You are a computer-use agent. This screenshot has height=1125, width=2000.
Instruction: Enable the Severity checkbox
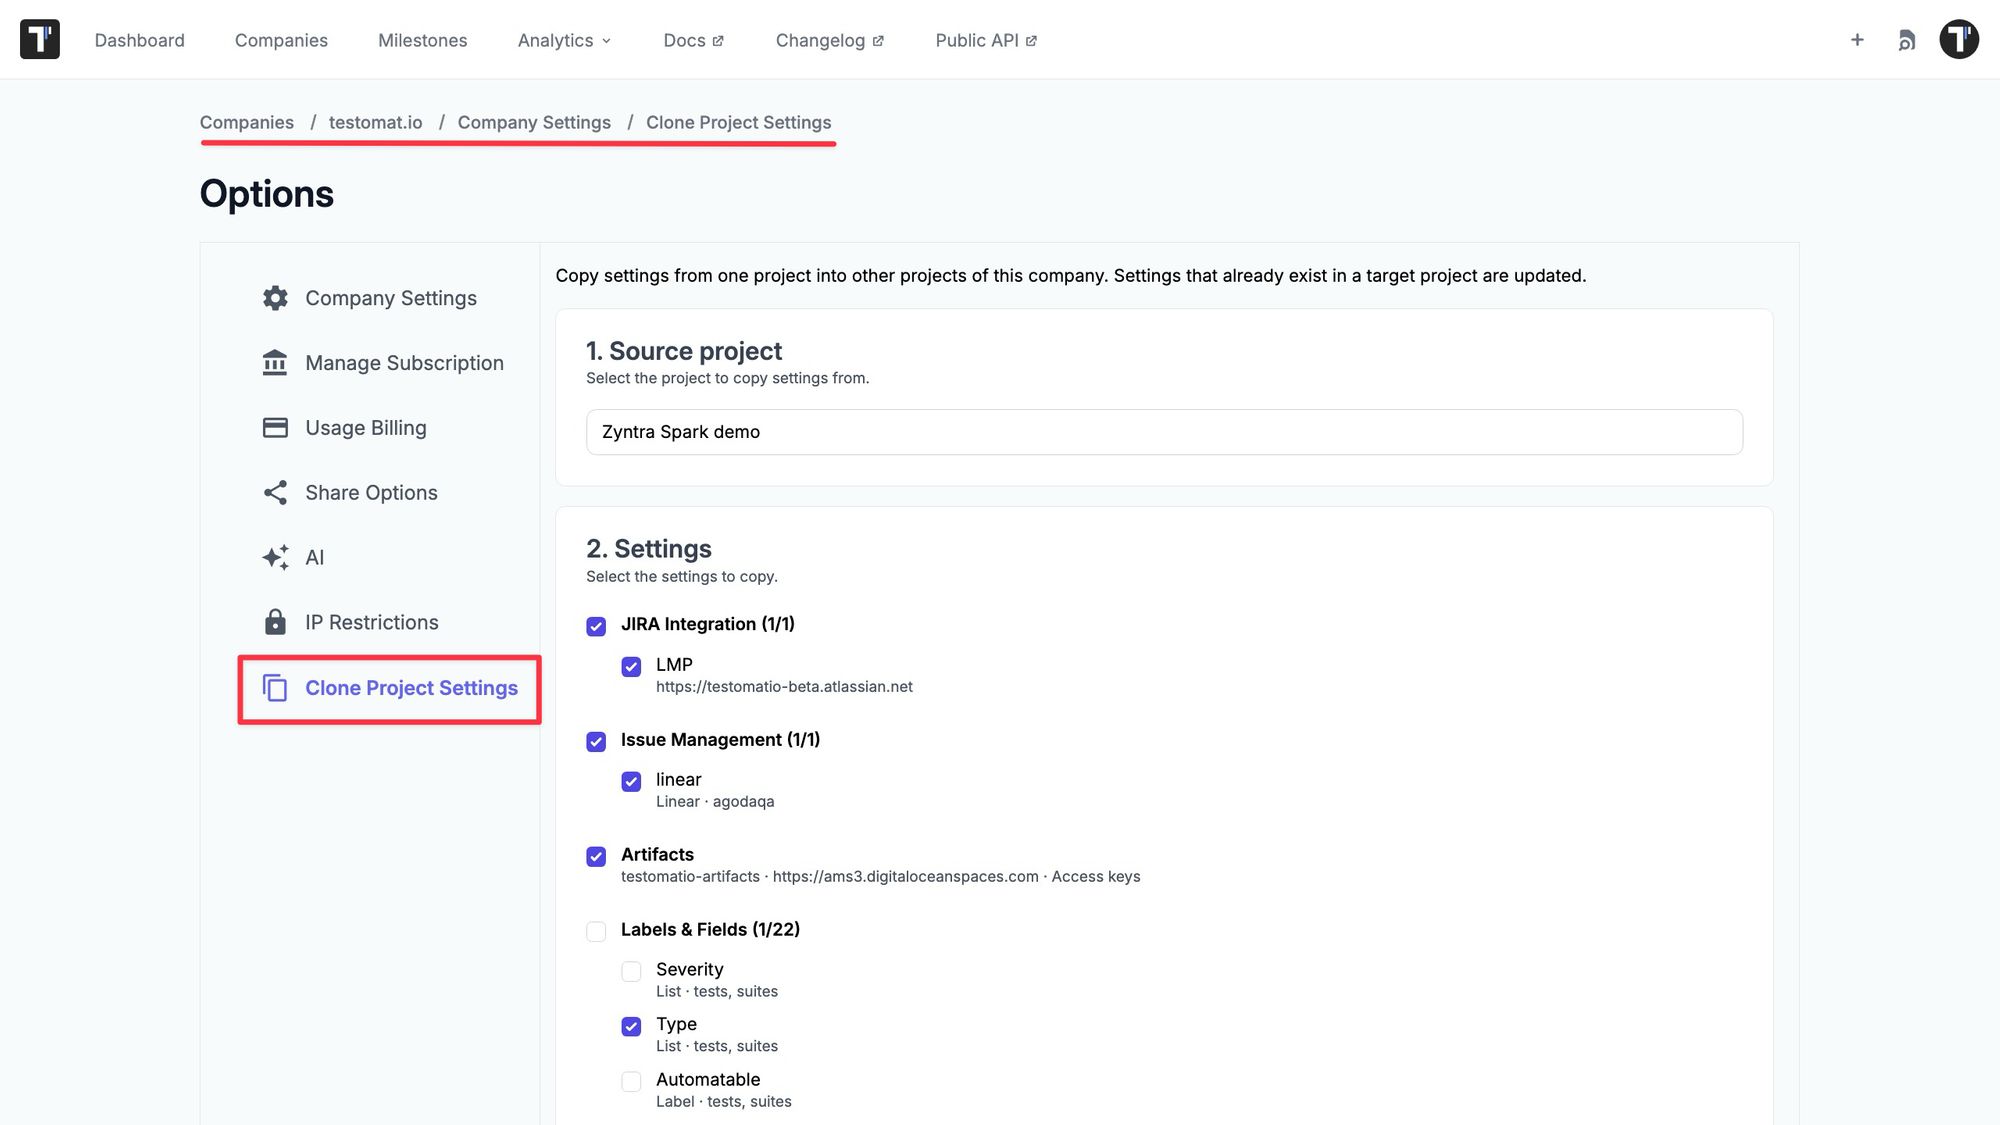pos(631,972)
